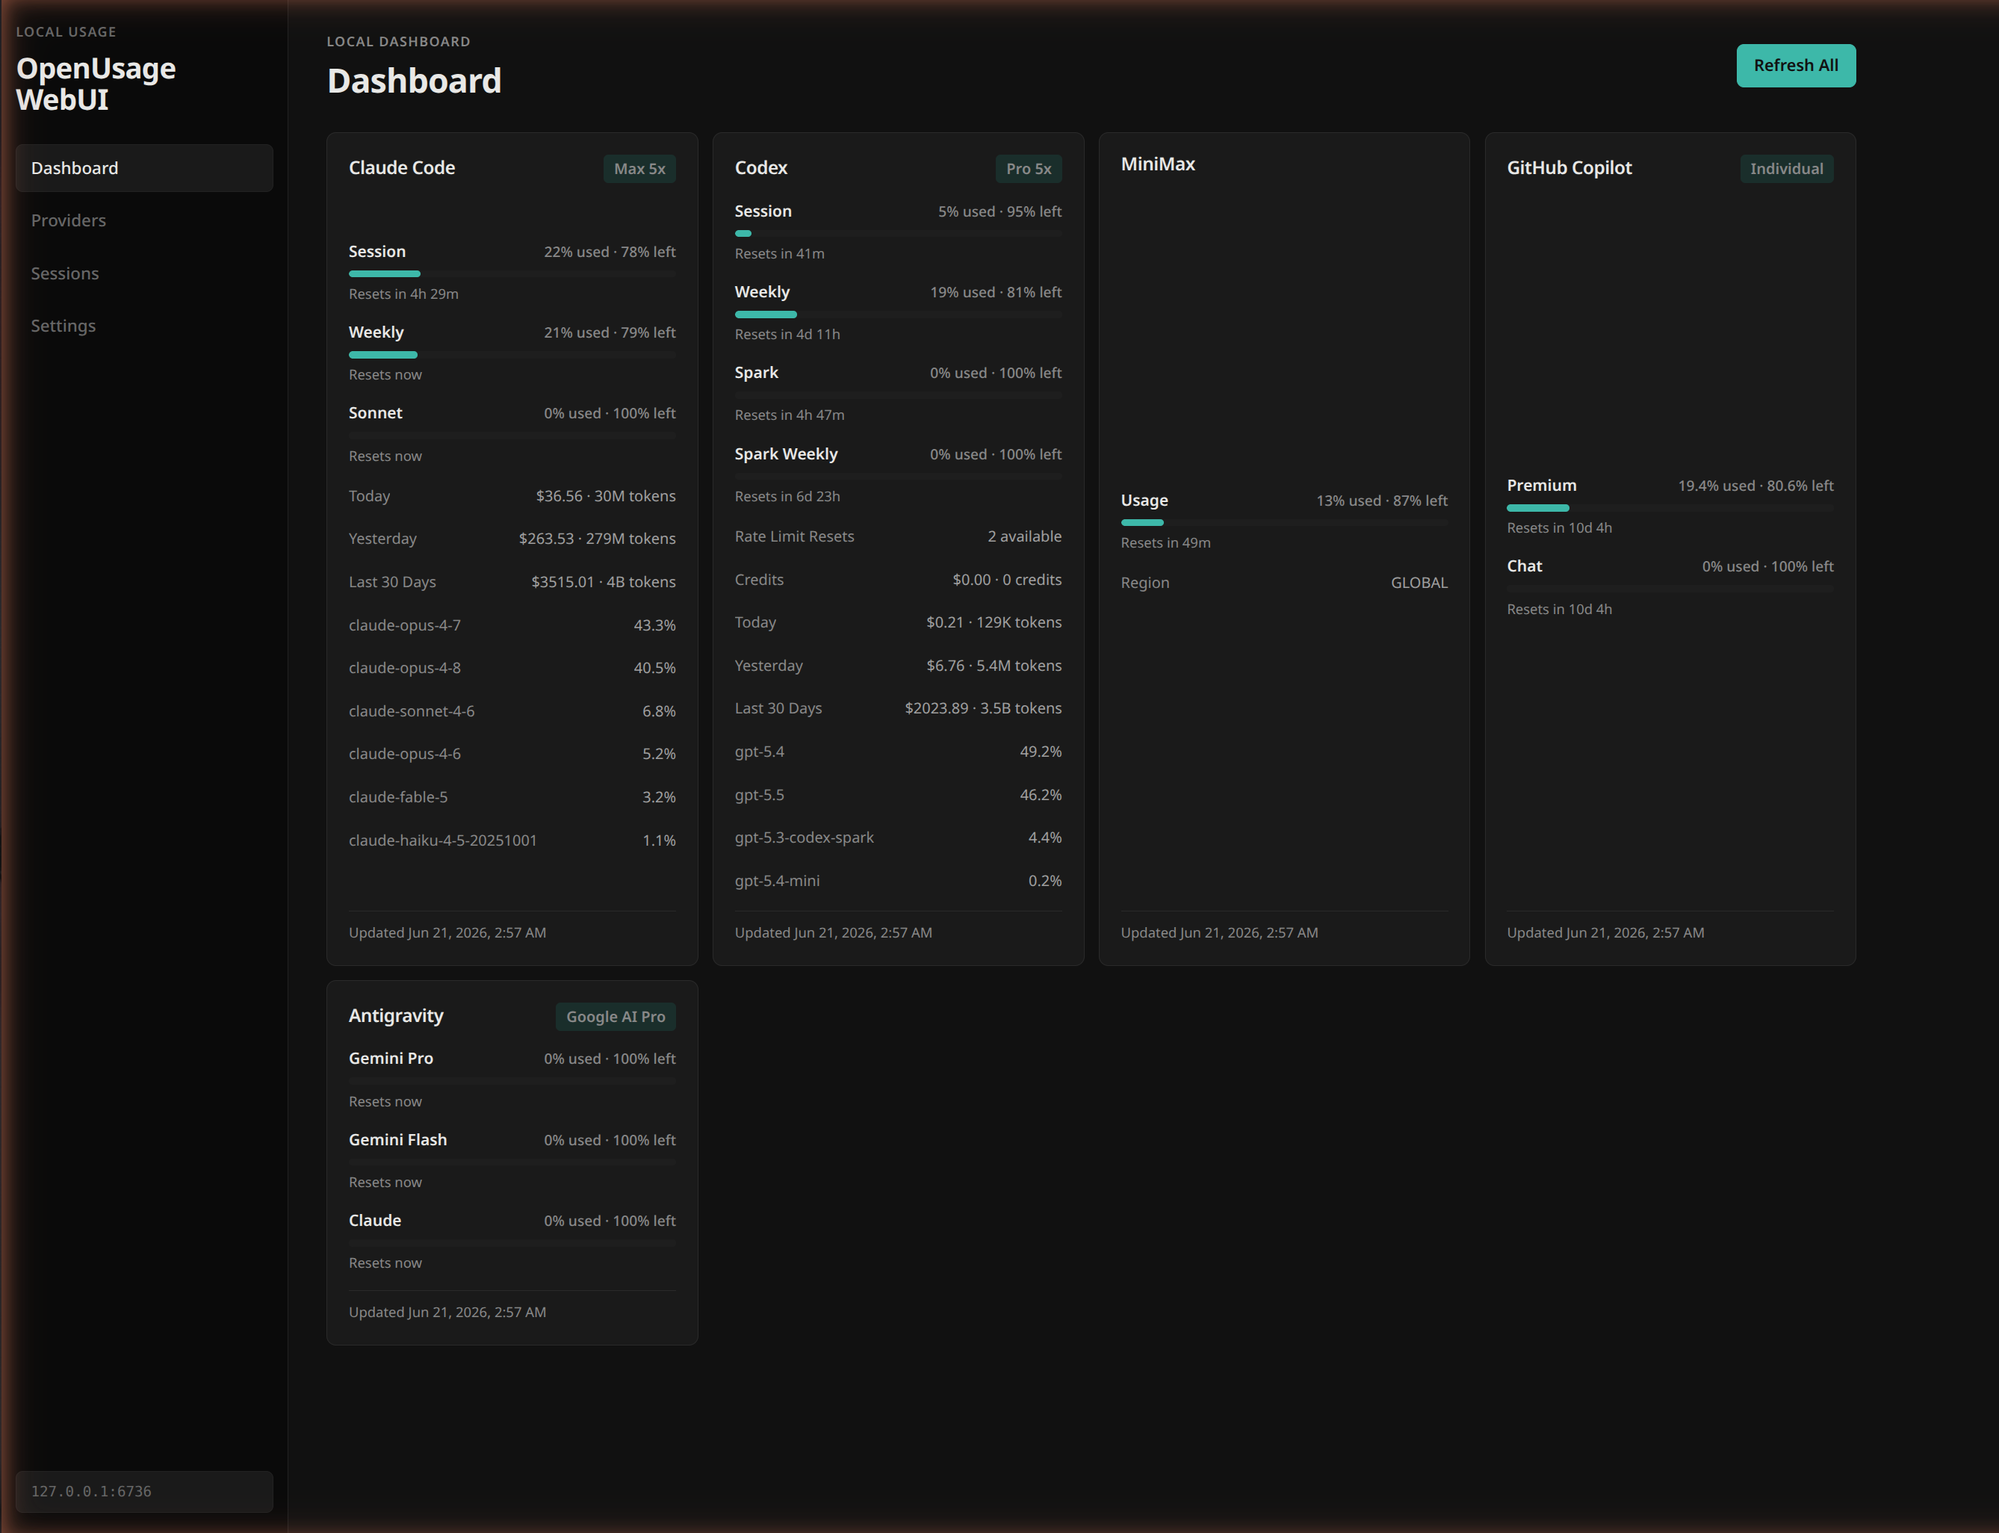1999x1533 pixels.
Task: Click the 13% used · 87% left value
Action: tap(1382, 501)
